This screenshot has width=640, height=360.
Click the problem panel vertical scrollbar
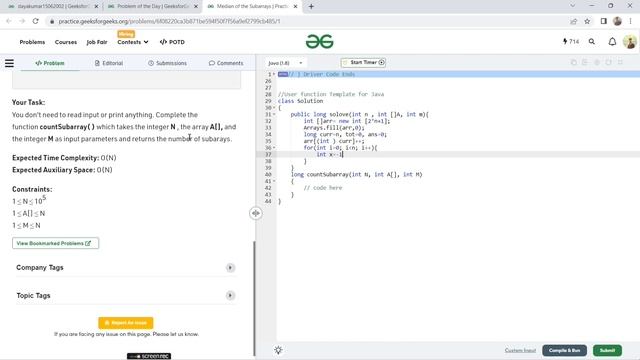pyautogui.click(x=253, y=298)
